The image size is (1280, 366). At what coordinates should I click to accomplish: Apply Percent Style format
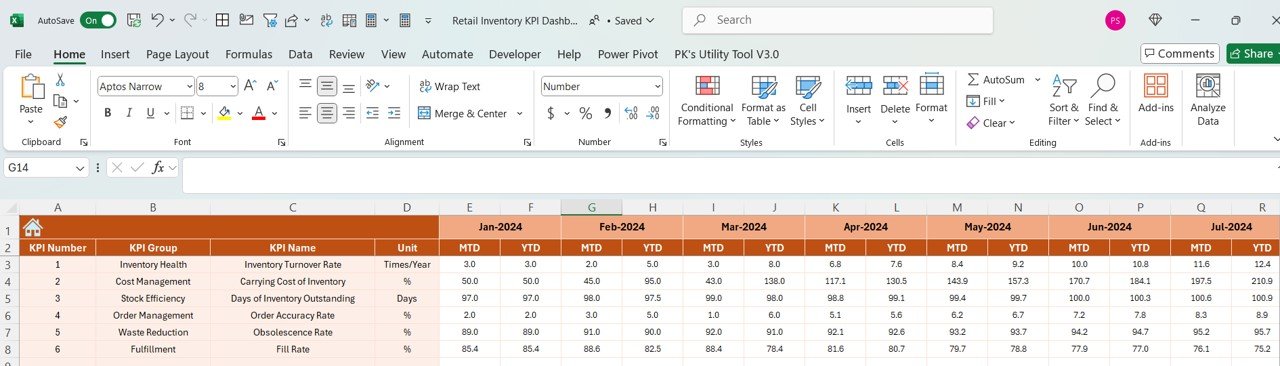[x=585, y=113]
